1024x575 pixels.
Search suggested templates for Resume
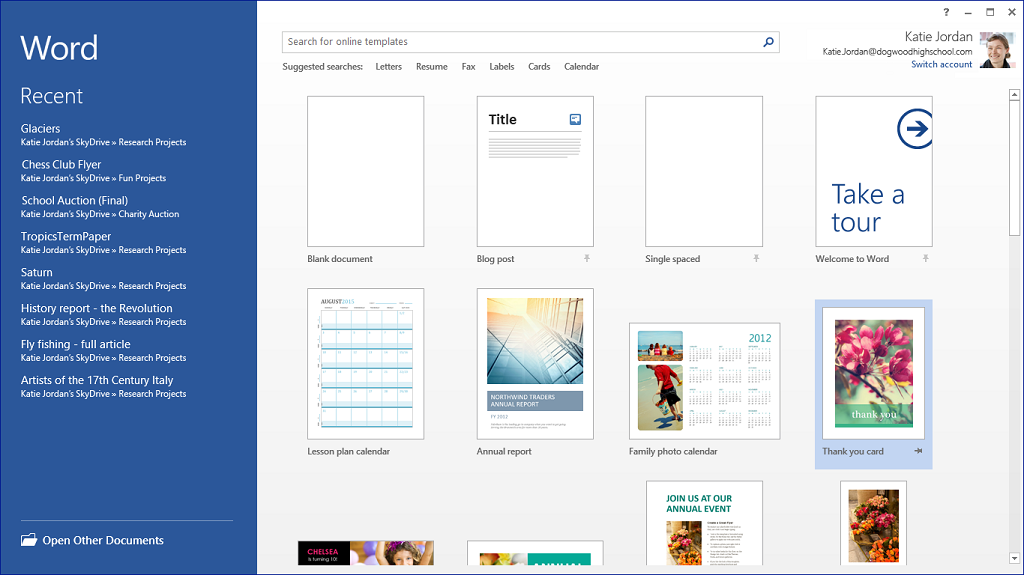[x=432, y=67]
